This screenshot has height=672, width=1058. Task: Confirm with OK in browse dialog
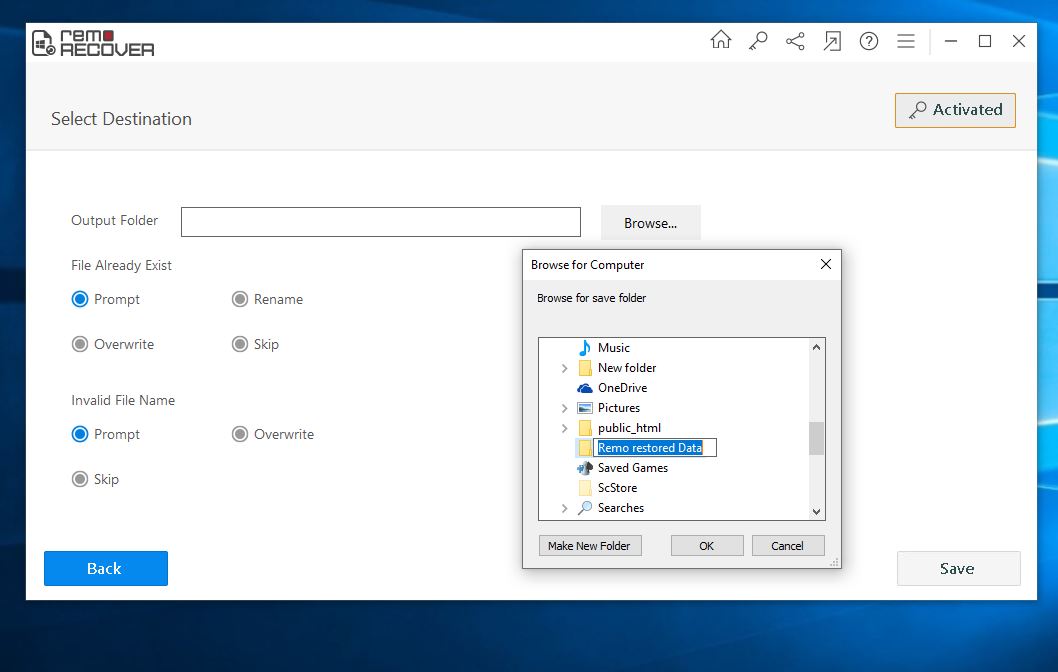(706, 545)
